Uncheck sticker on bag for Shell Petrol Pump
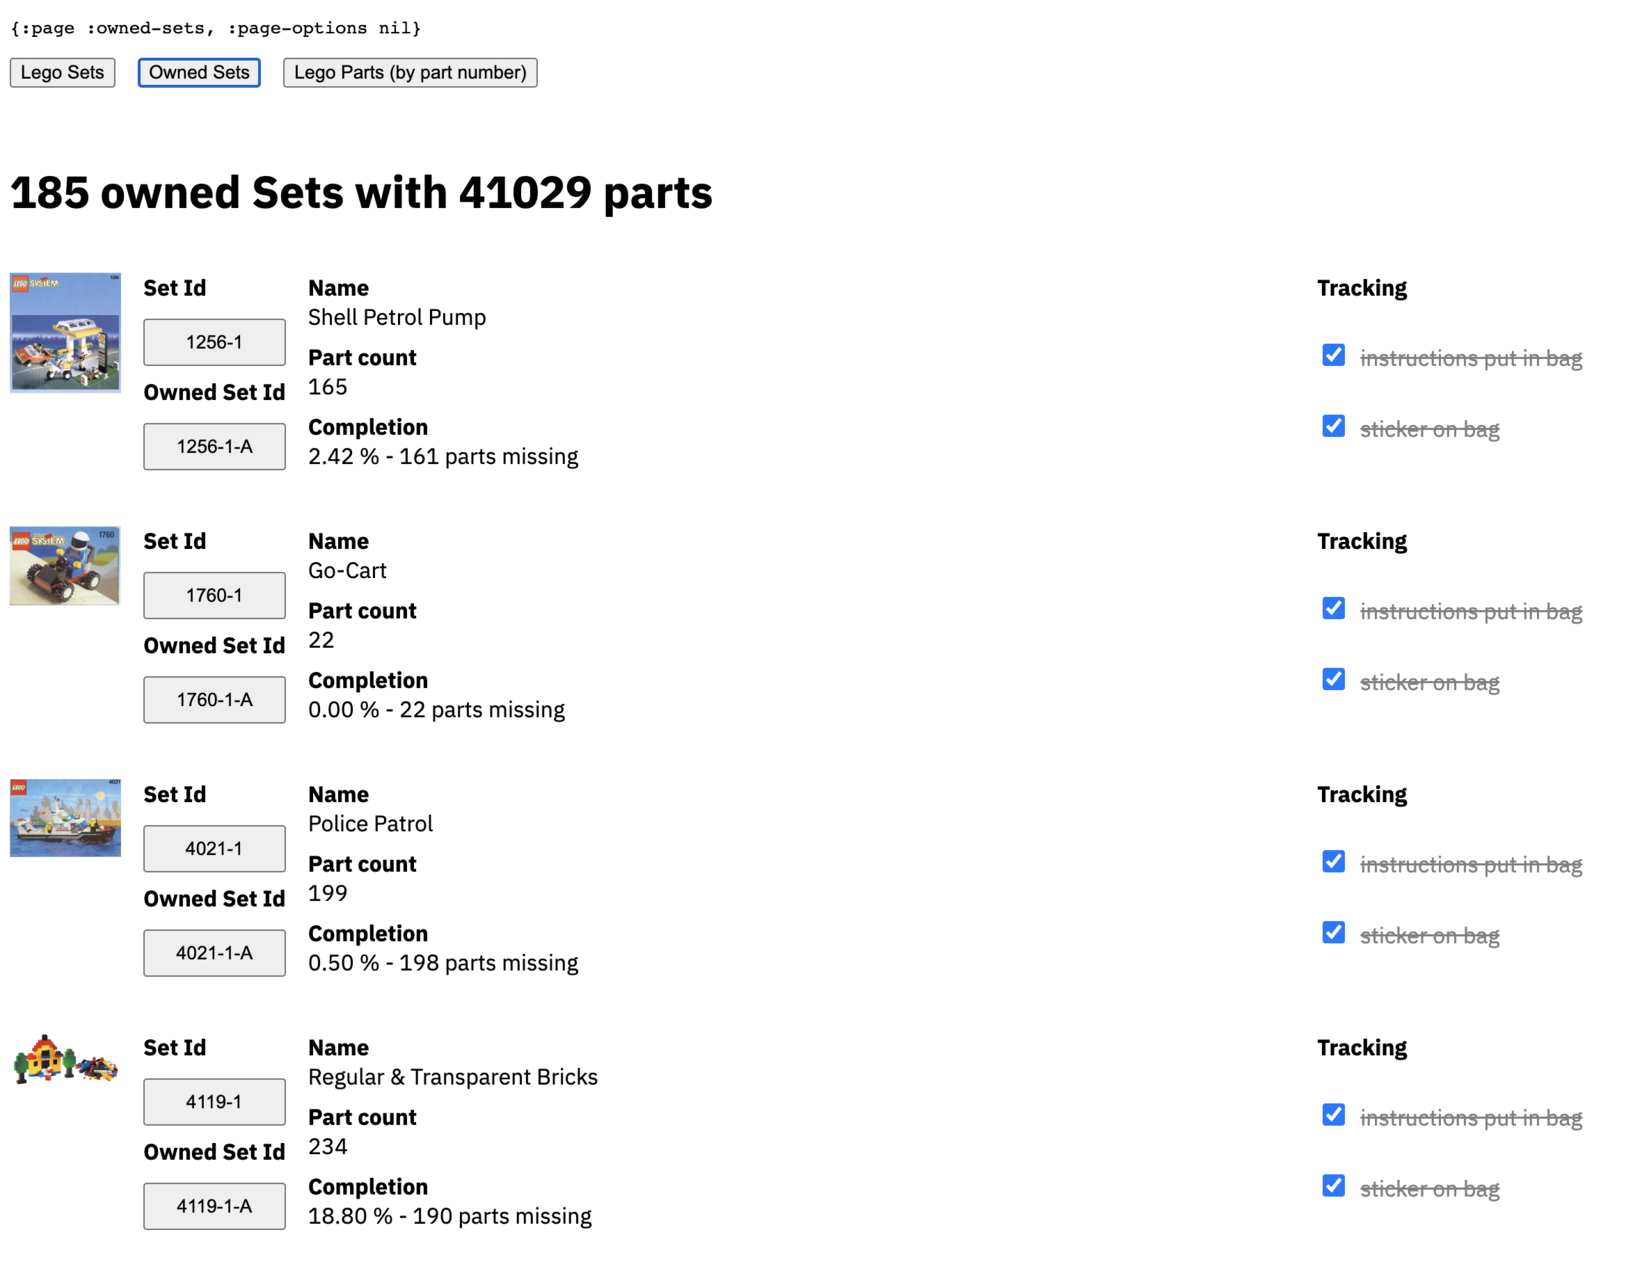Screen dimensions: 1642x1262 pyautogui.click(x=1333, y=427)
